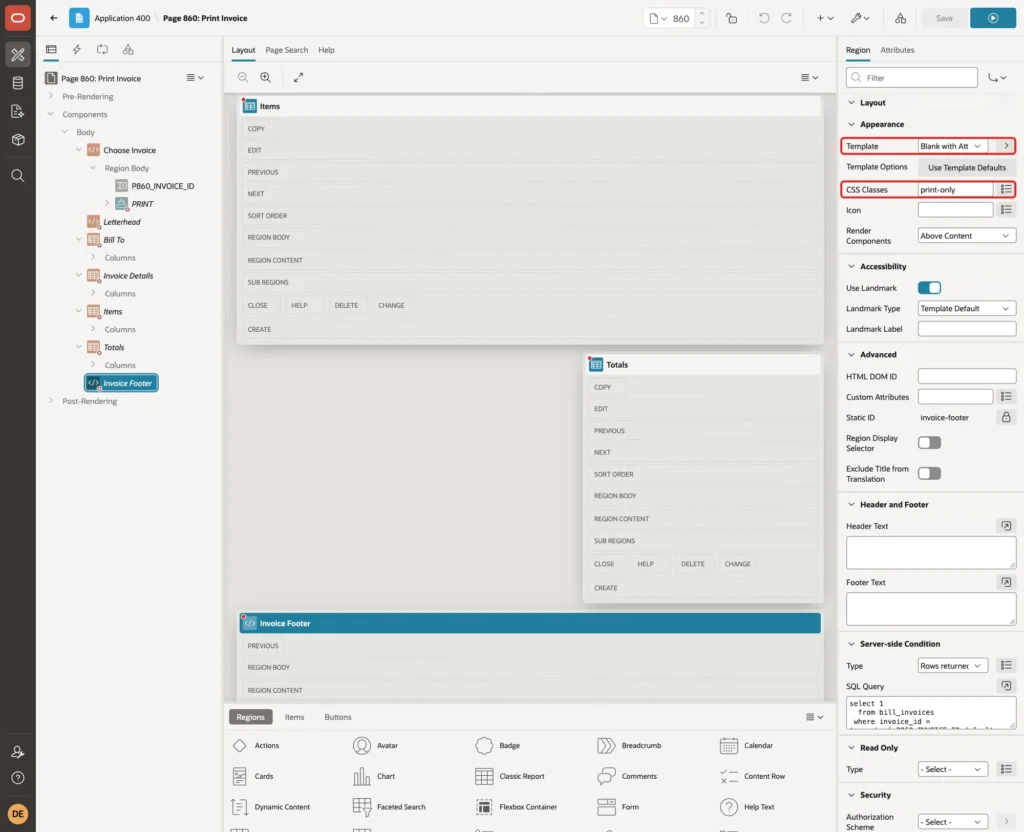
Task: Switch to the Page Search tab
Action: click(x=286, y=50)
